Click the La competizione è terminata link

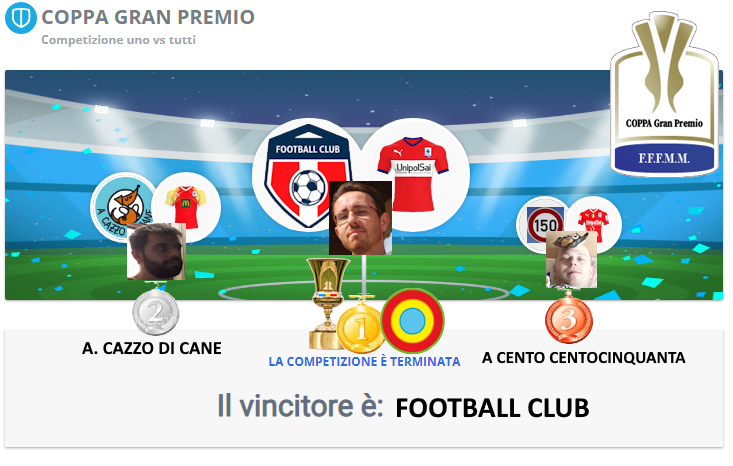click(x=364, y=361)
